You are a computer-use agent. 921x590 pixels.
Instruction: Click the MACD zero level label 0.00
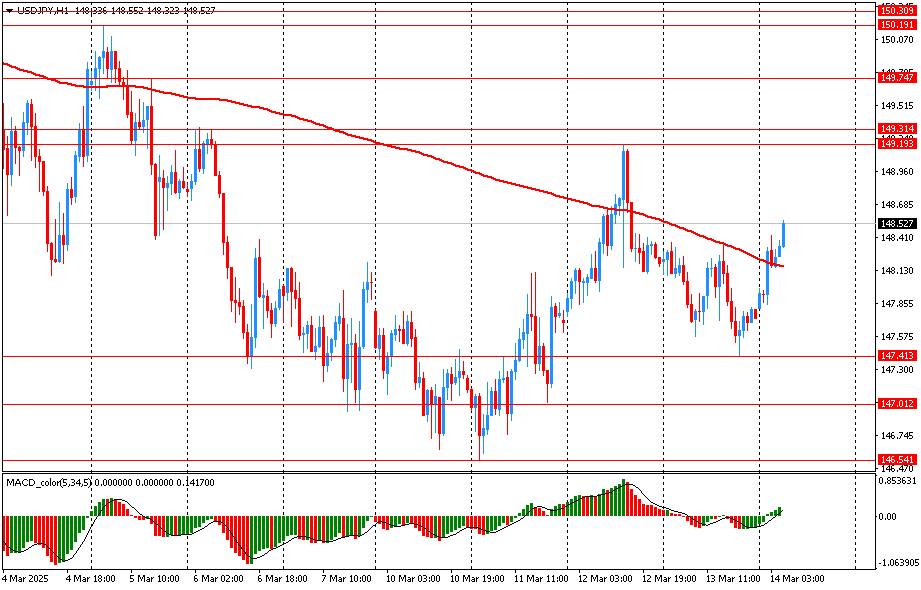coord(886,516)
